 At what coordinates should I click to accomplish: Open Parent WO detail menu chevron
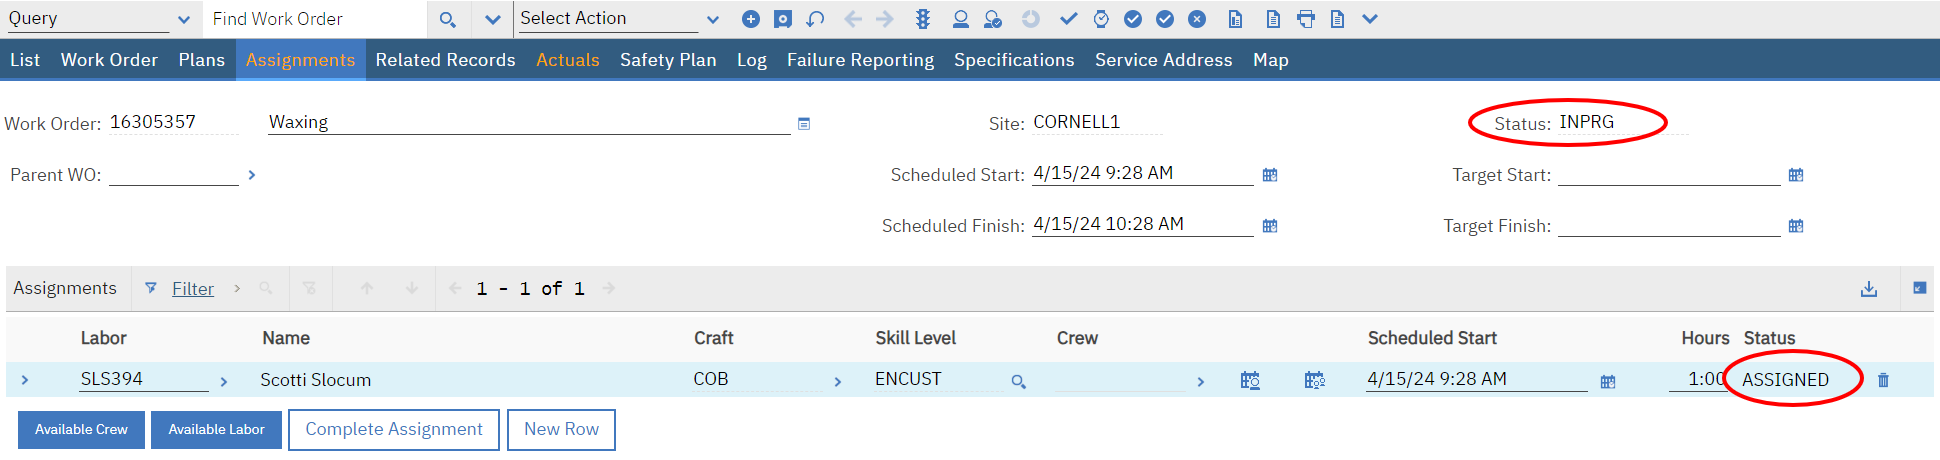pyautogui.click(x=252, y=175)
